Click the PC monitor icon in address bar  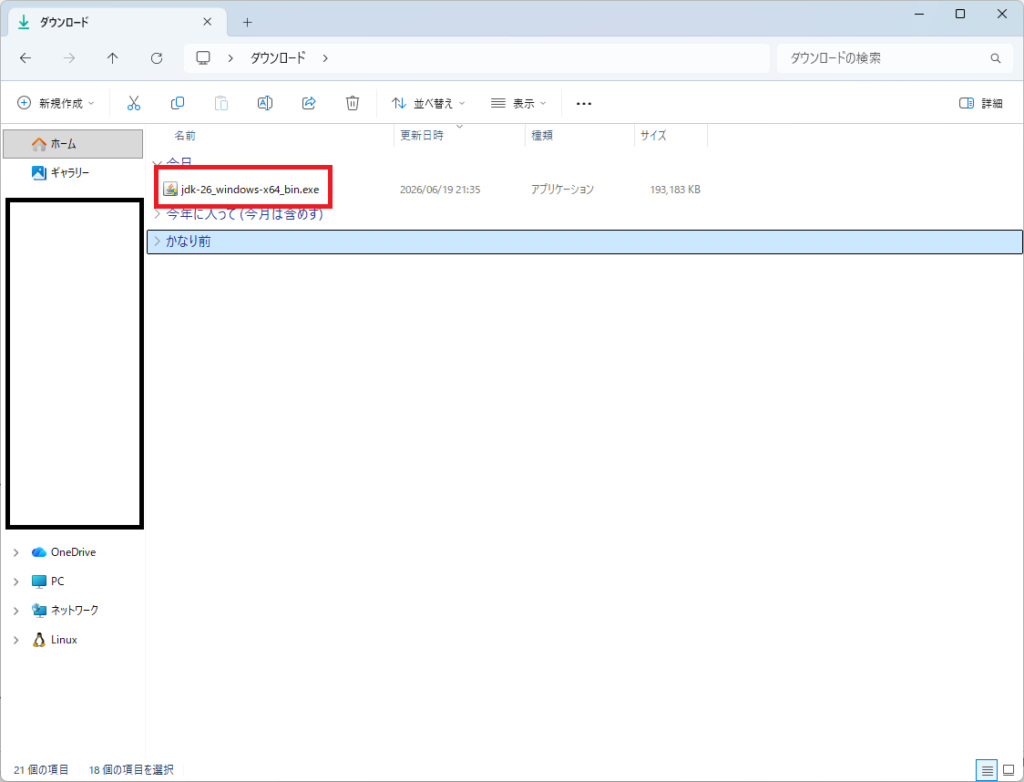203,58
